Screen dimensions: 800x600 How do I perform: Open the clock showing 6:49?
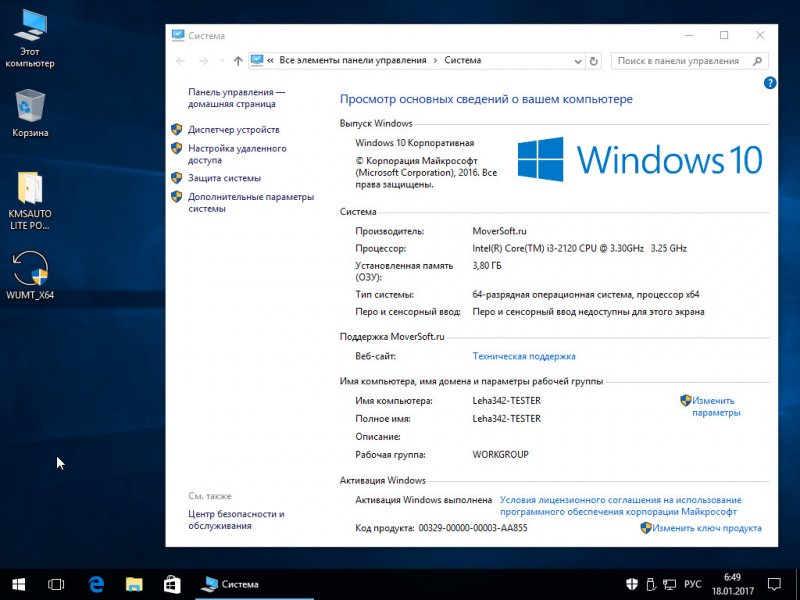pyautogui.click(x=733, y=585)
